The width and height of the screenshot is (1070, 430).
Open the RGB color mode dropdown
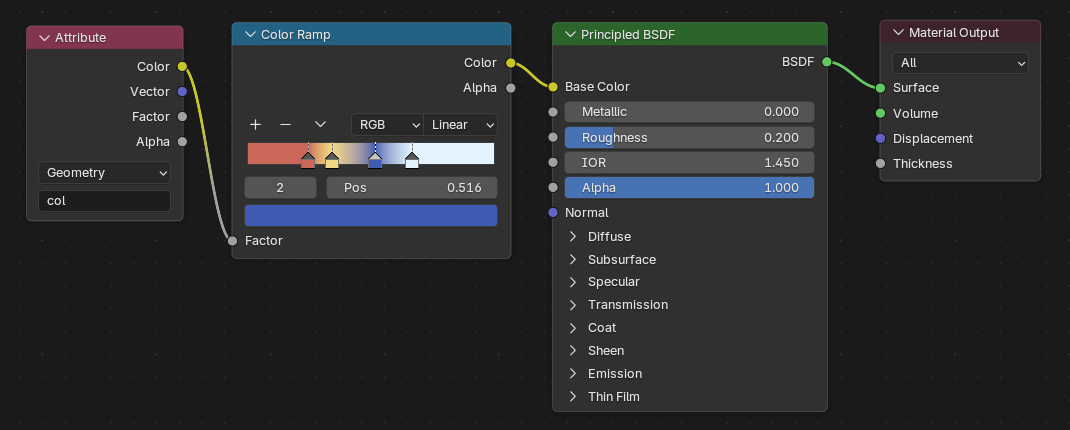point(386,125)
